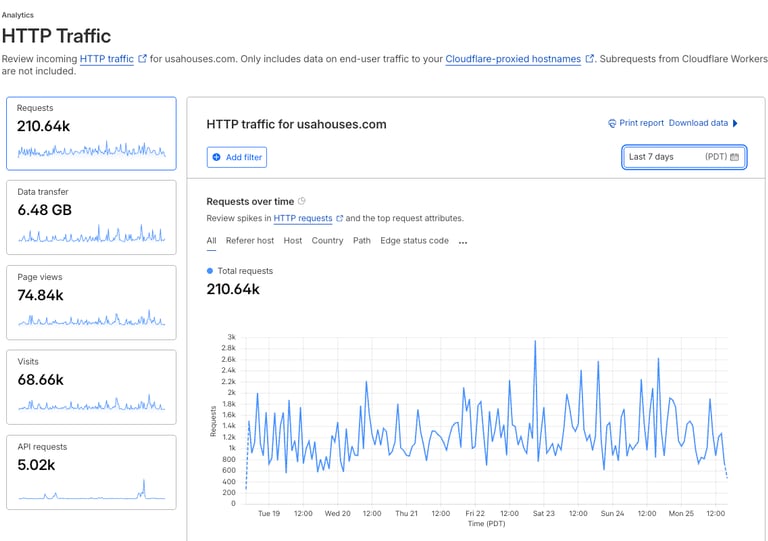768x541 pixels.
Task: Open the more tabs ellipsis menu
Action: [463, 242]
